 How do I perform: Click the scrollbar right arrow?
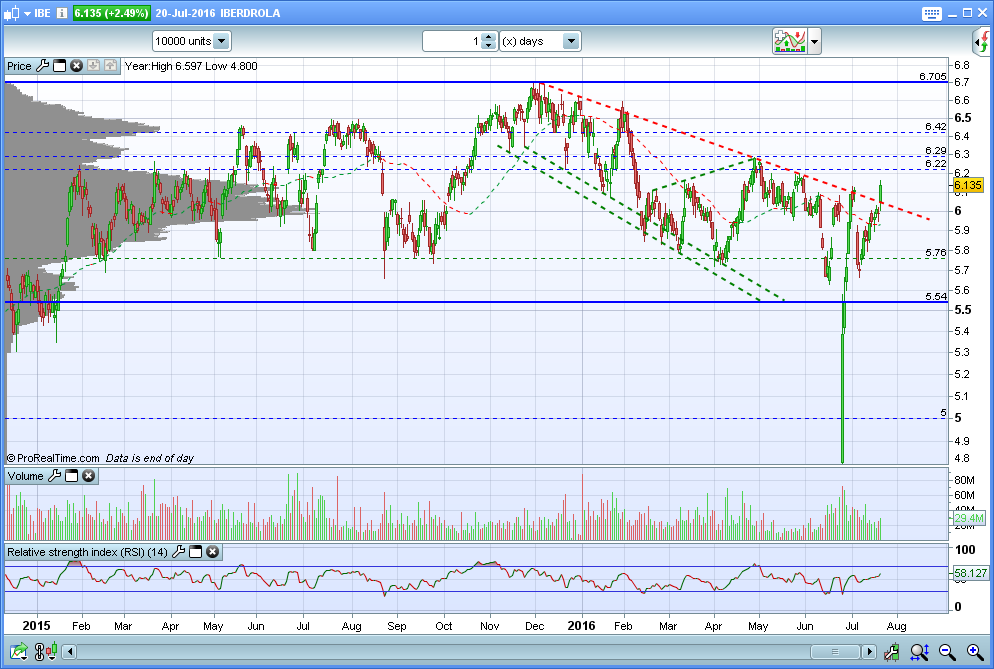click(x=869, y=651)
